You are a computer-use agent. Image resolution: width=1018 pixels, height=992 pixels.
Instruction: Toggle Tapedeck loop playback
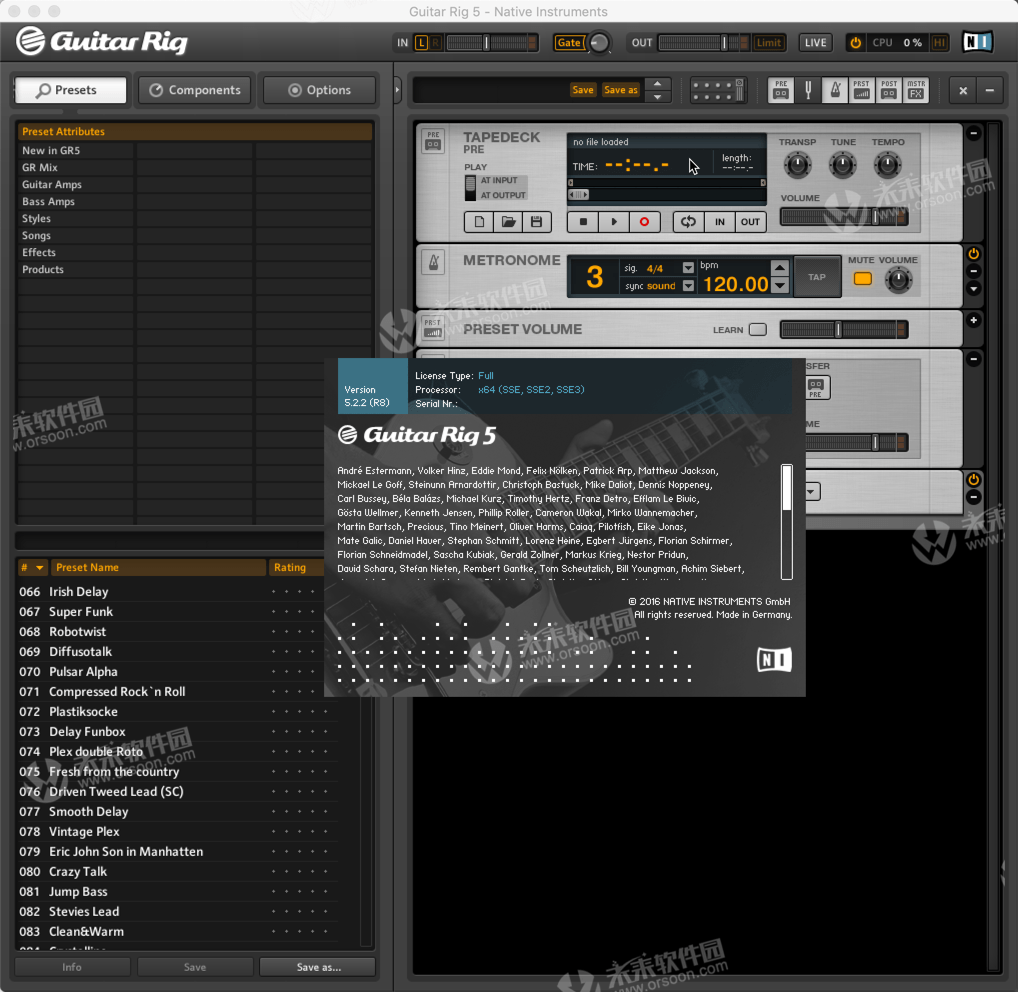click(689, 222)
